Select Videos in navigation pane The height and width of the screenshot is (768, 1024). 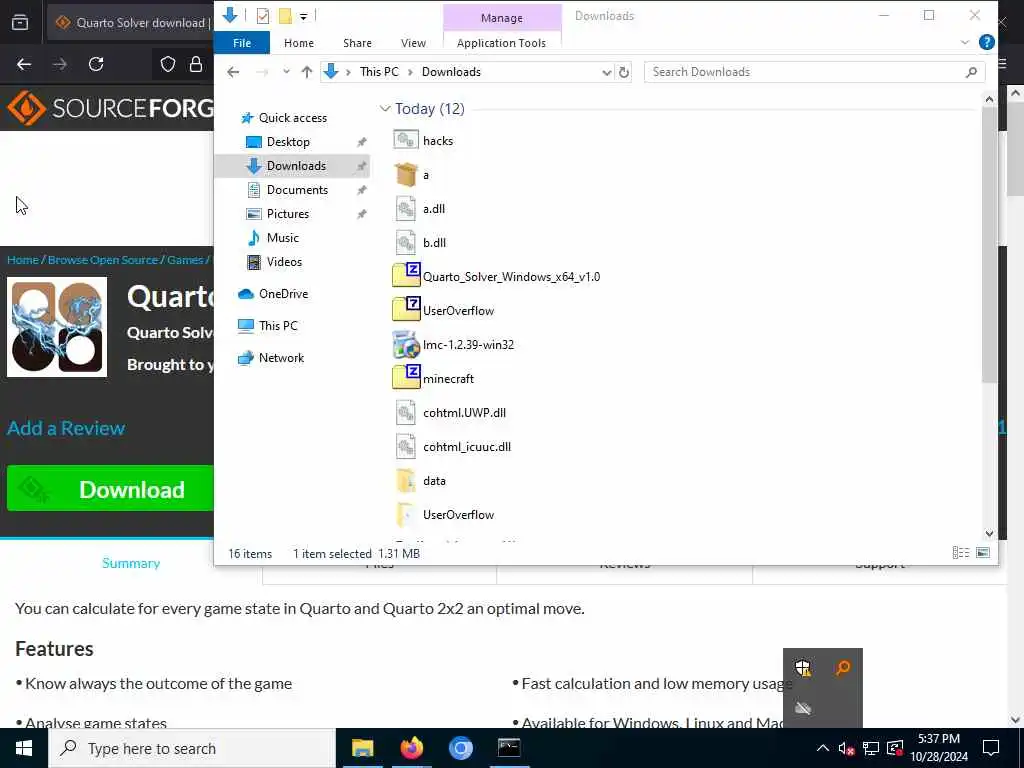click(x=284, y=262)
